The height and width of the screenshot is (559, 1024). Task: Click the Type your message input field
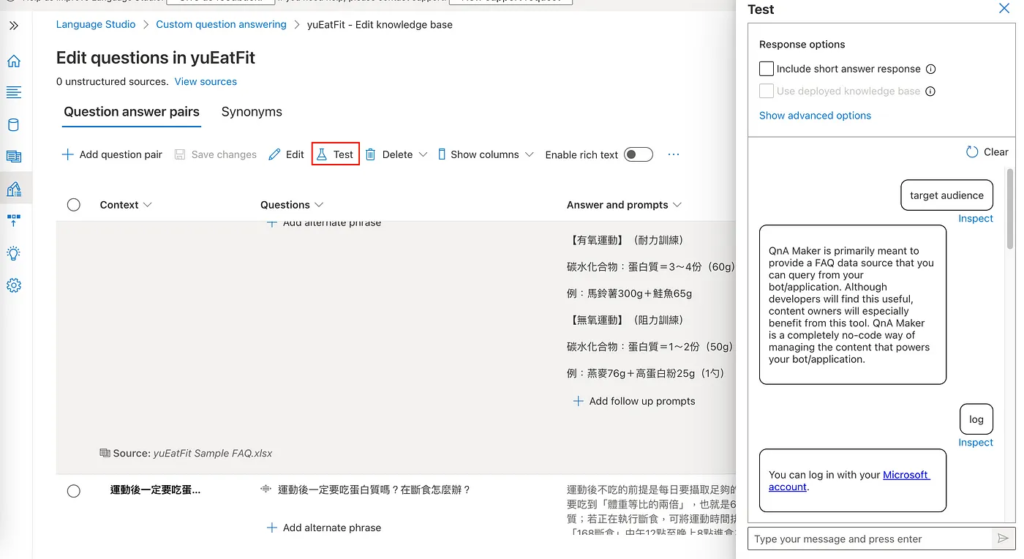870,539
